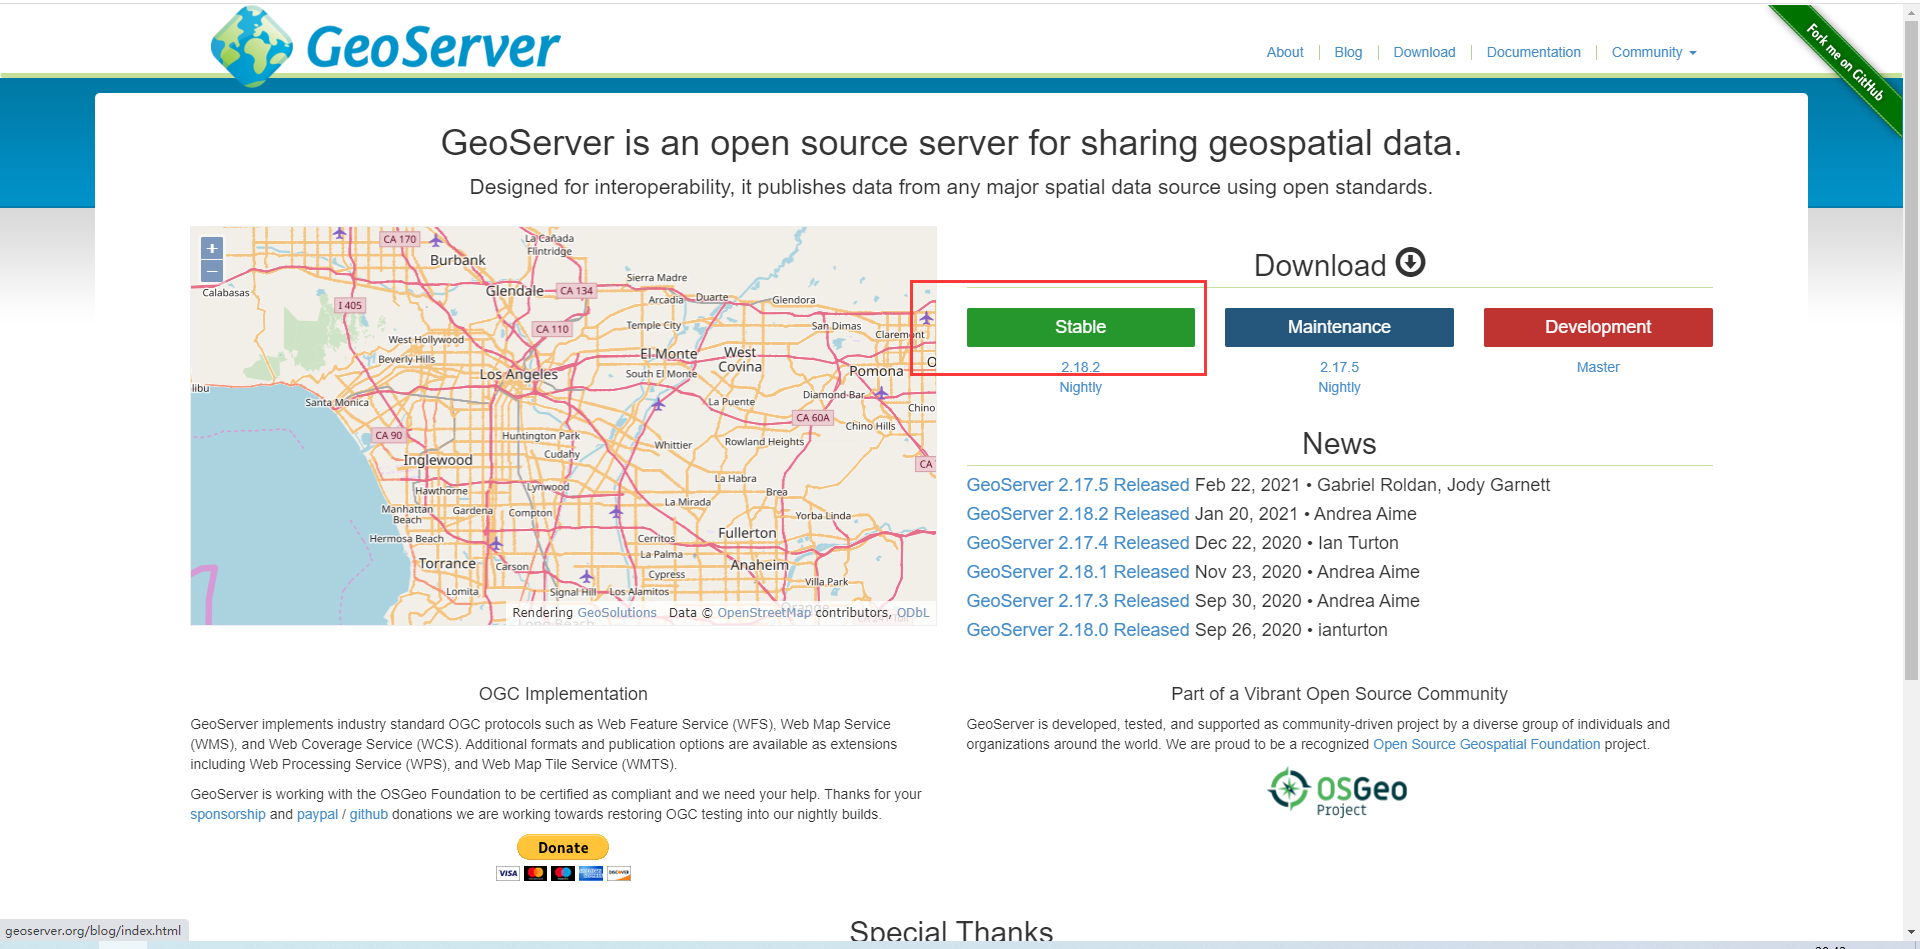
Task: Expand the Community dropdown menu
Action: tap(1654, 52)
